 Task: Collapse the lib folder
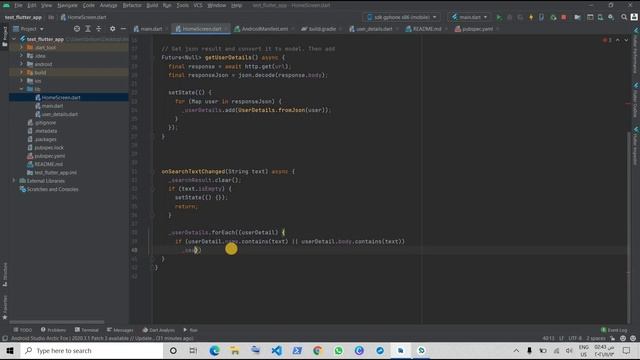click(x=22, y=89)
